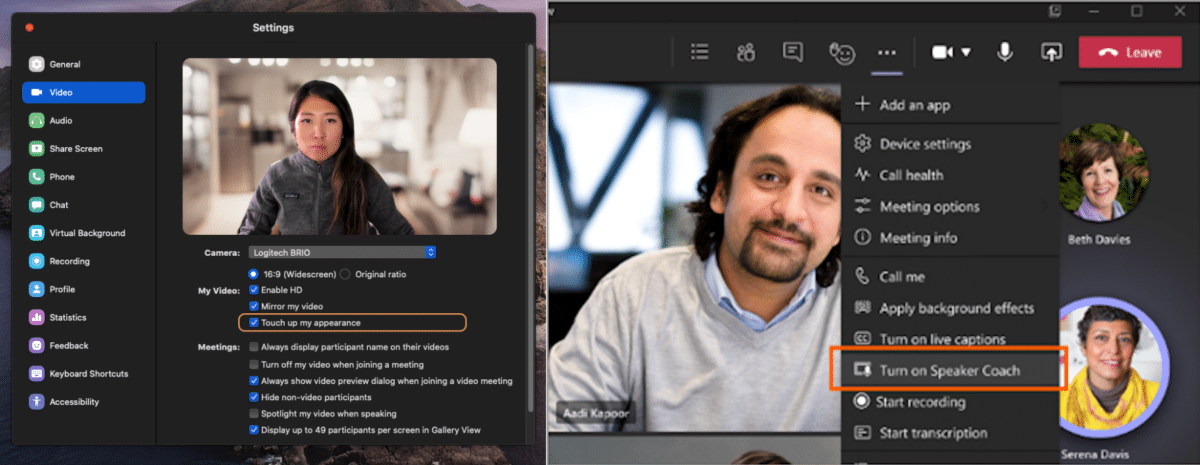Select the Video tab in Zoom Settings

point(84,92)
